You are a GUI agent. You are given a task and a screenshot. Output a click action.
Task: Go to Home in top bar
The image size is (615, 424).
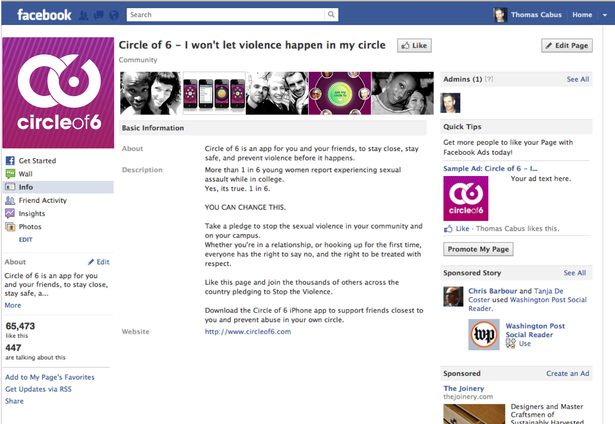point(582,15)
